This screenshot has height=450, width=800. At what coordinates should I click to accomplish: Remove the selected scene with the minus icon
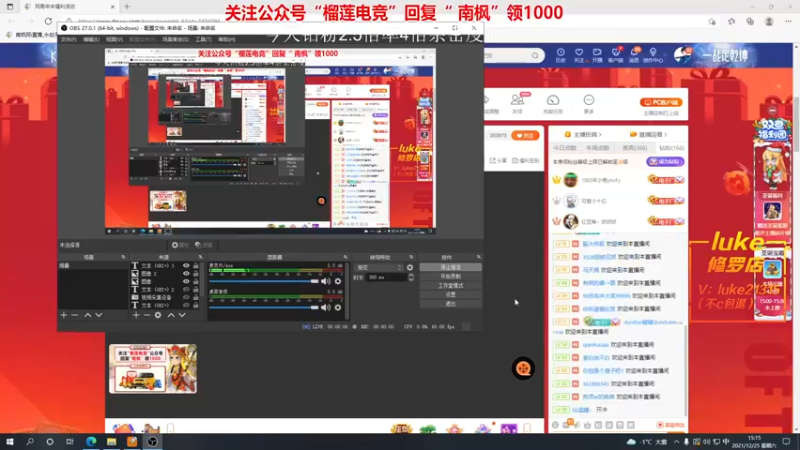[74, 315]
